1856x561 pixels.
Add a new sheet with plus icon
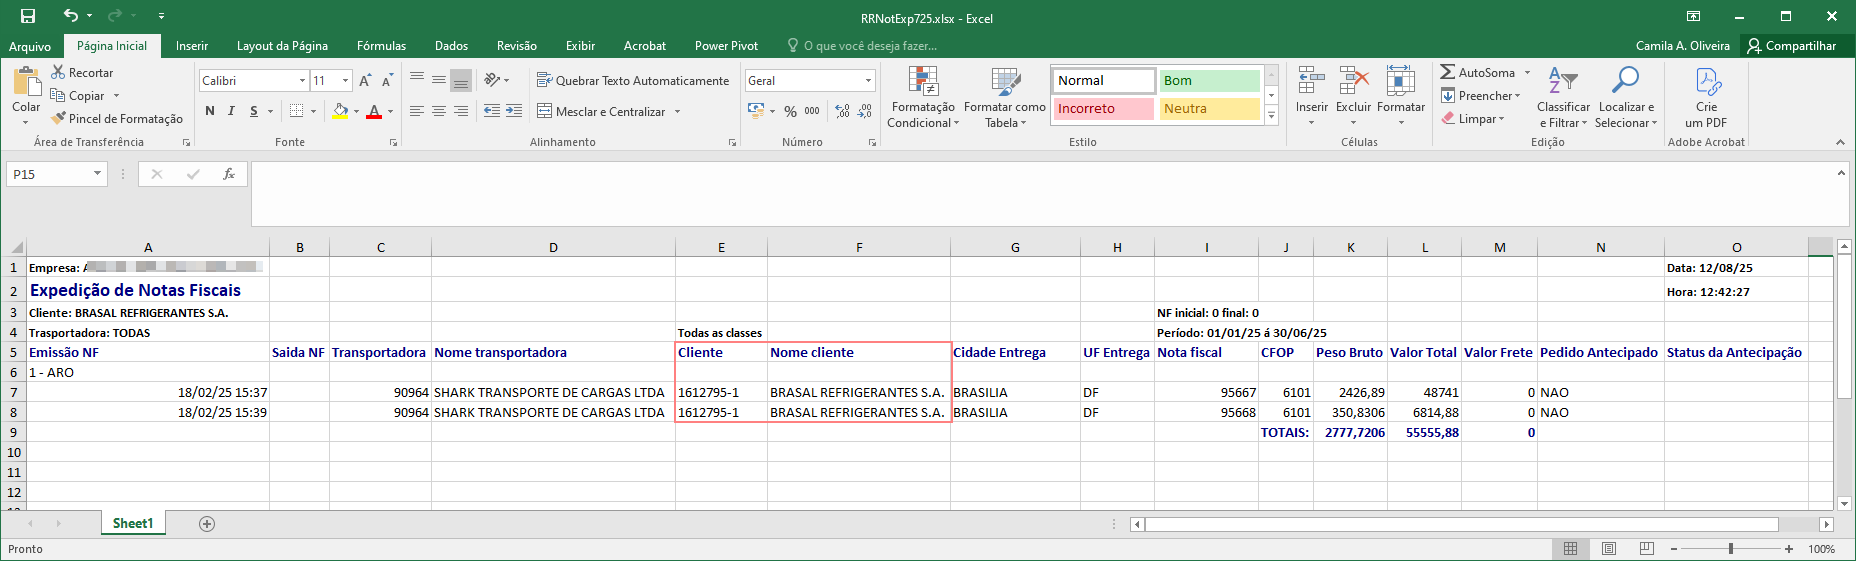click(x=207, y=524)
